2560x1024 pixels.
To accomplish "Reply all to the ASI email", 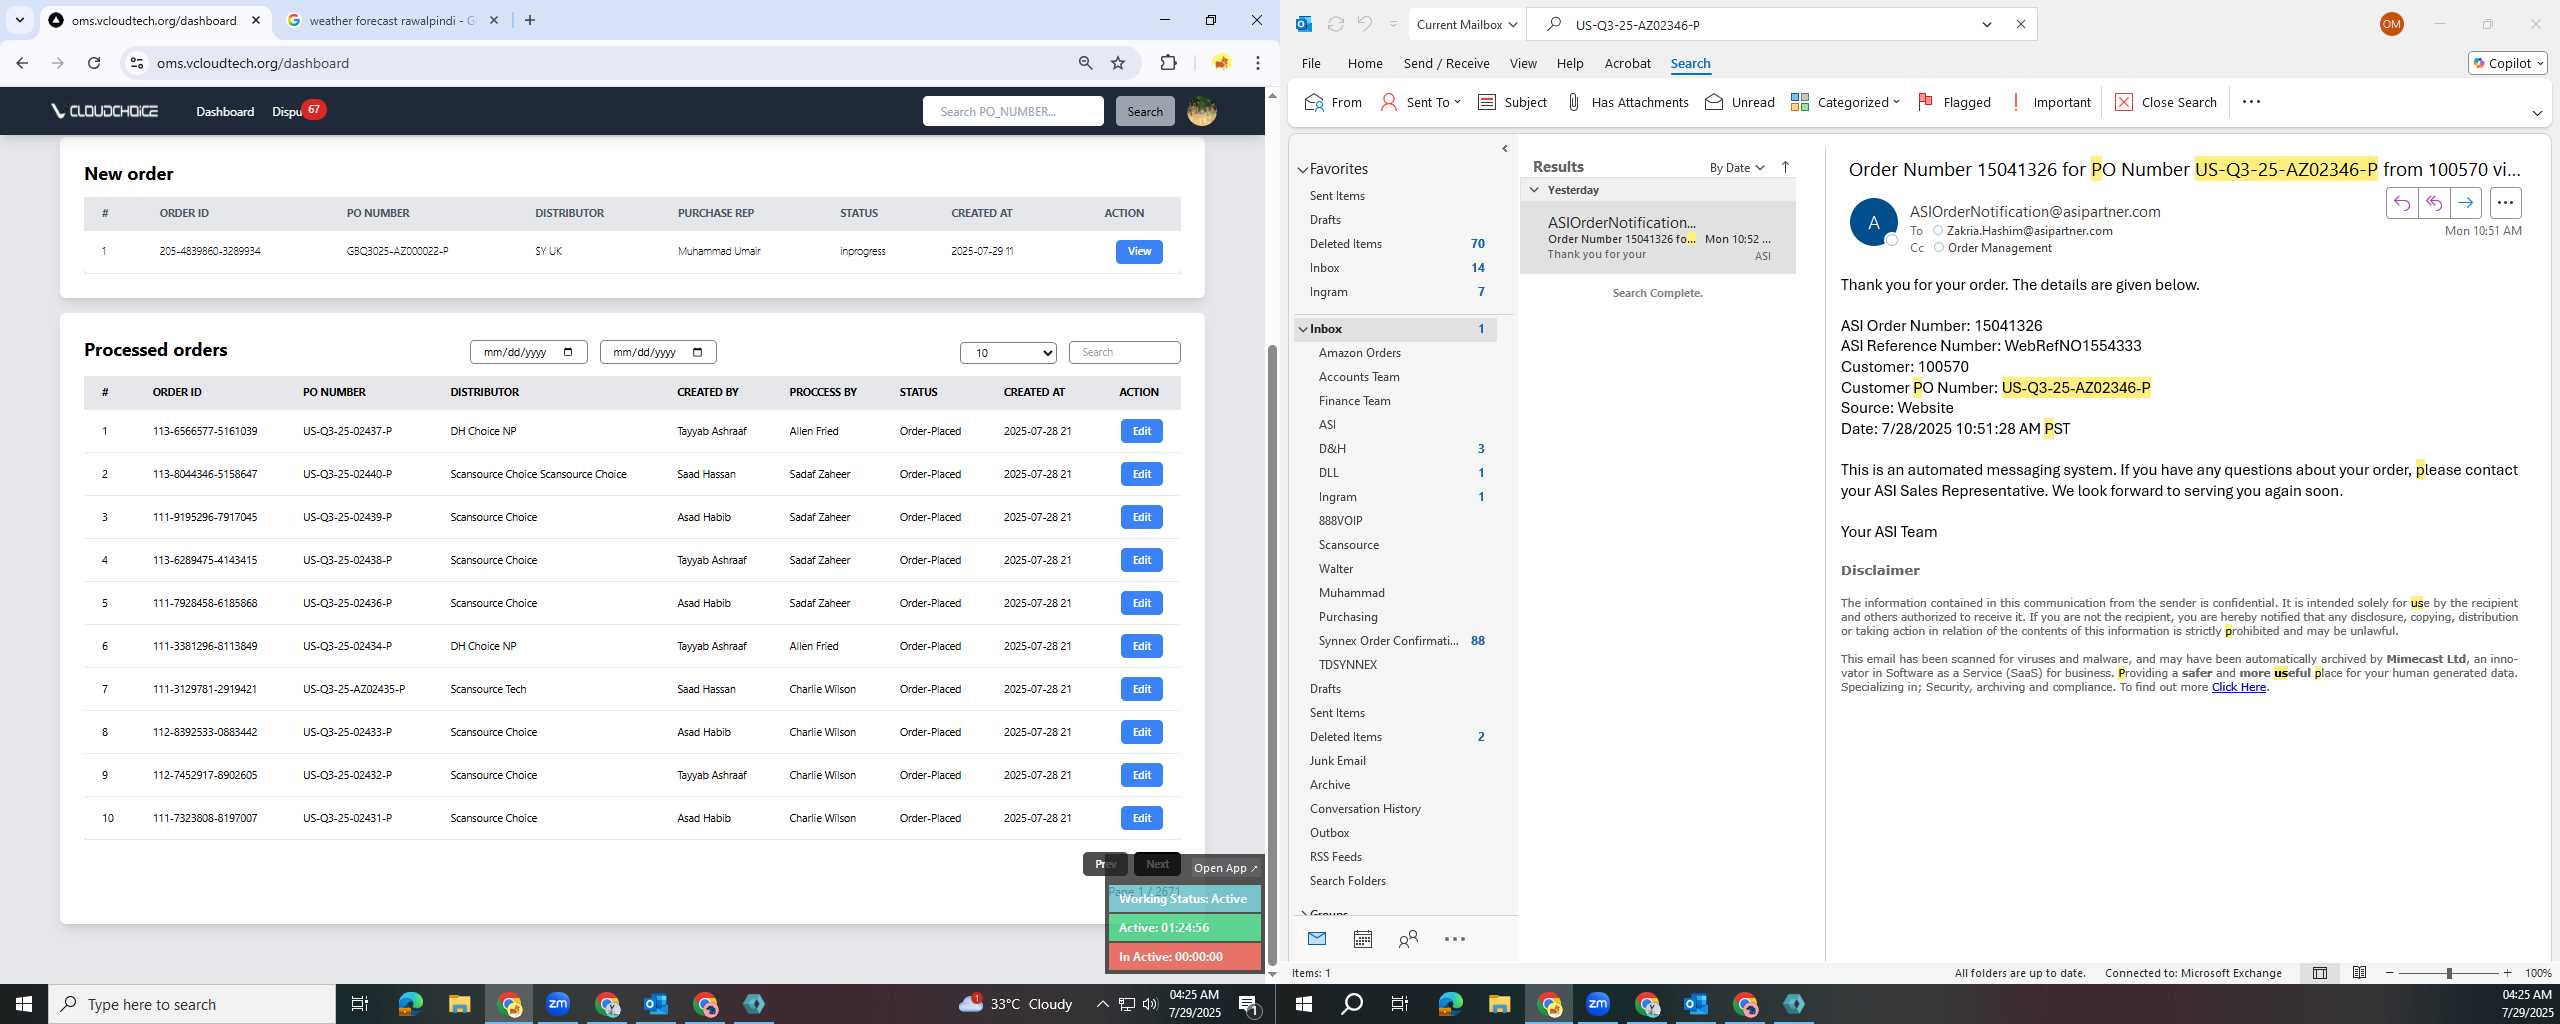I will (2433, 203).
